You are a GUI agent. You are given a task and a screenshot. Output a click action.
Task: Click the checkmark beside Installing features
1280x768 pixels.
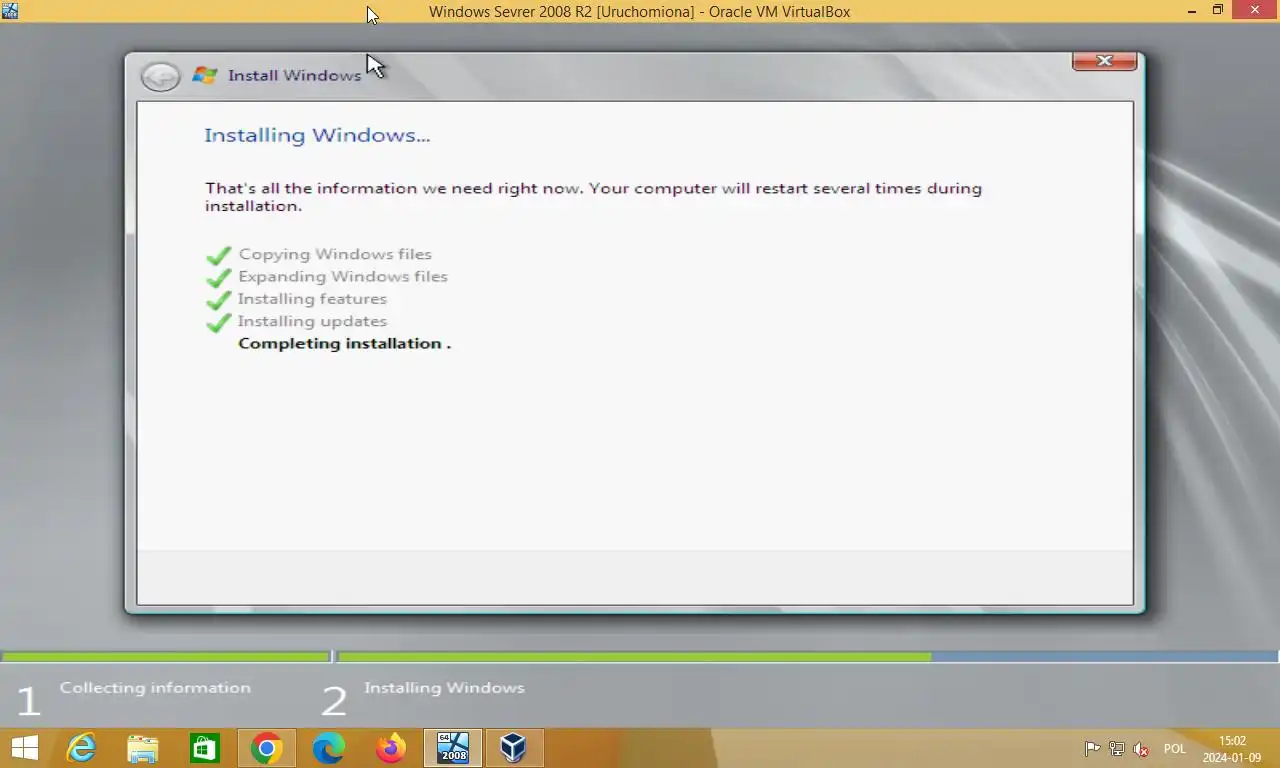coord(219,299)
